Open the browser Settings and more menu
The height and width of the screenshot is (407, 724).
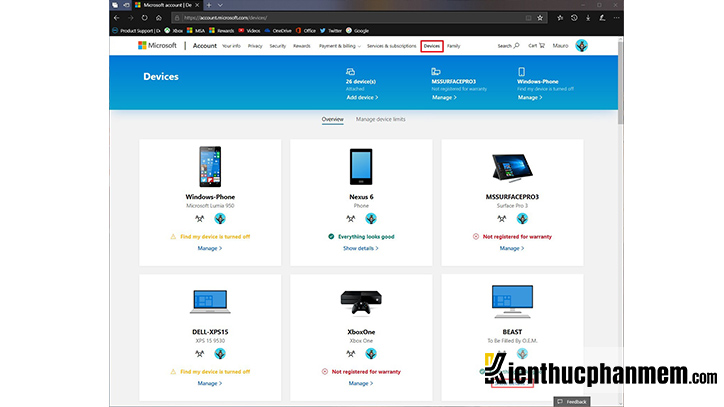[x=616, y=18]
